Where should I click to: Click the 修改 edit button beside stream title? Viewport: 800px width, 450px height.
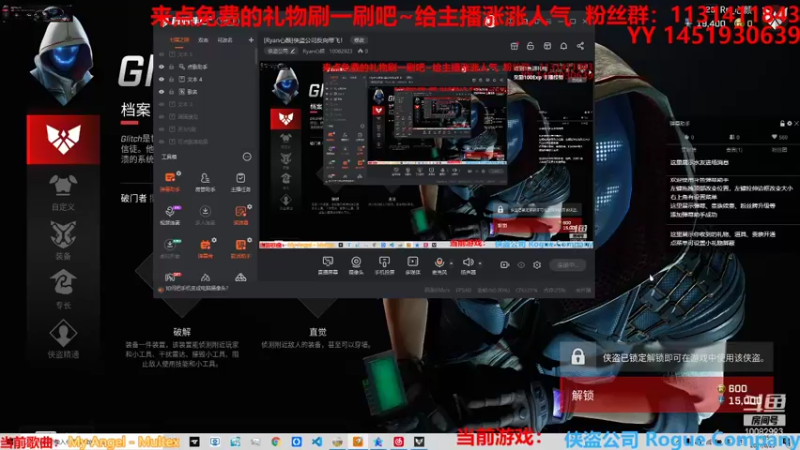coord(359,40)
